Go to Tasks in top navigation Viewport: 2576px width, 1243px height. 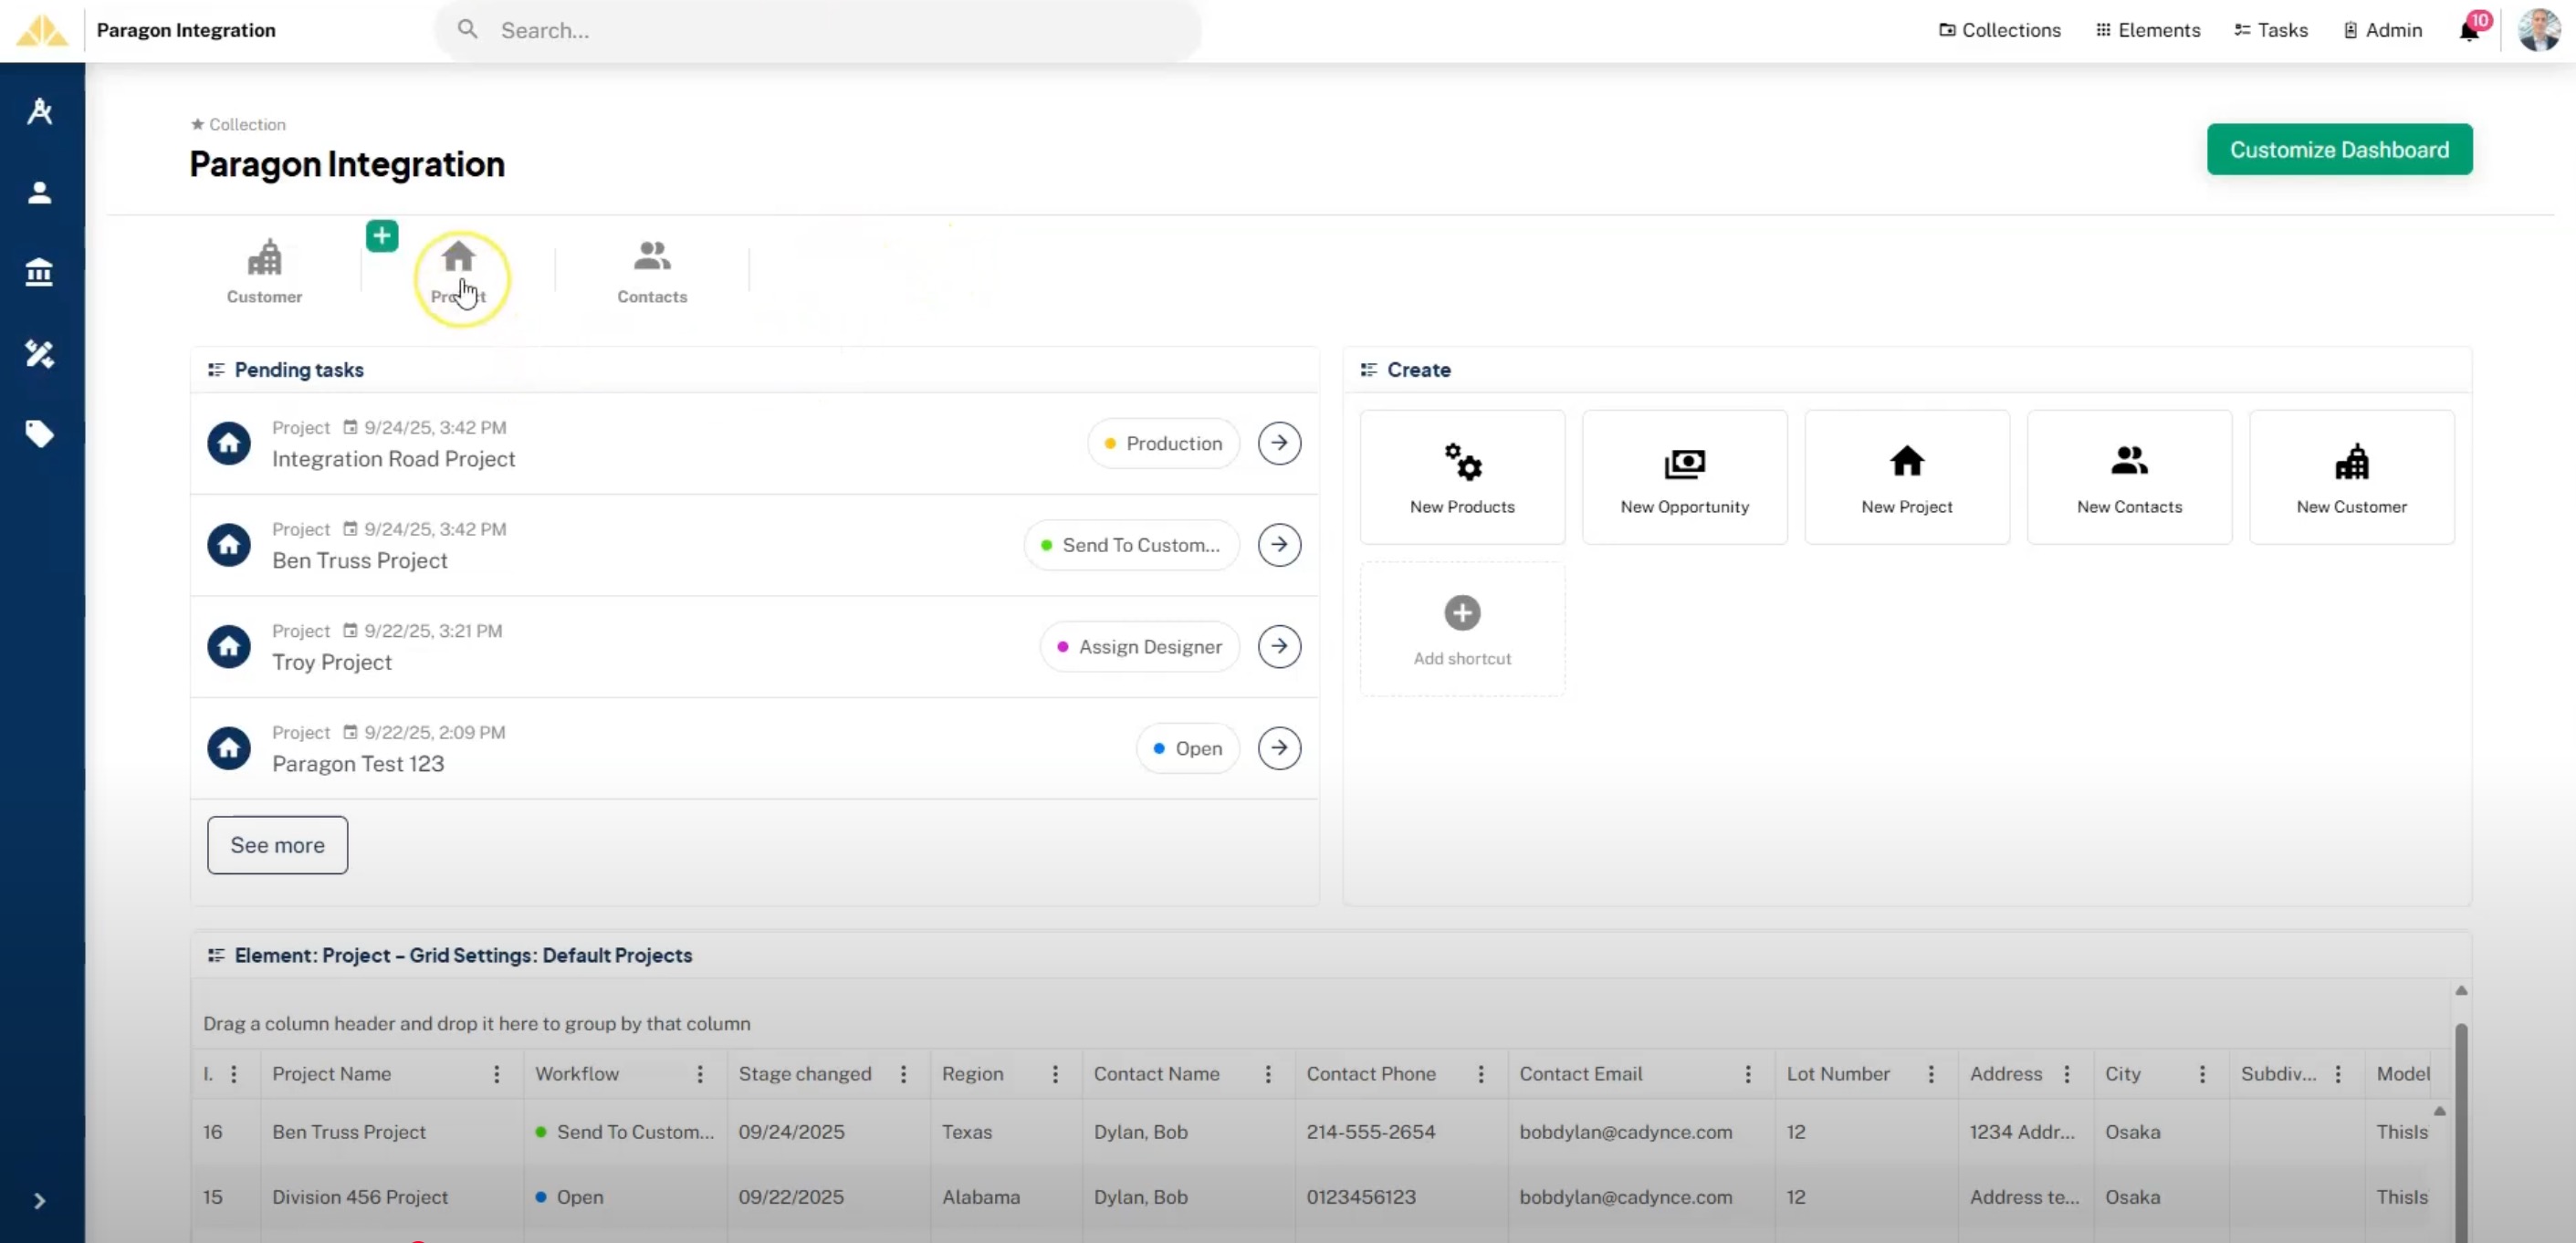[2271, 30]
